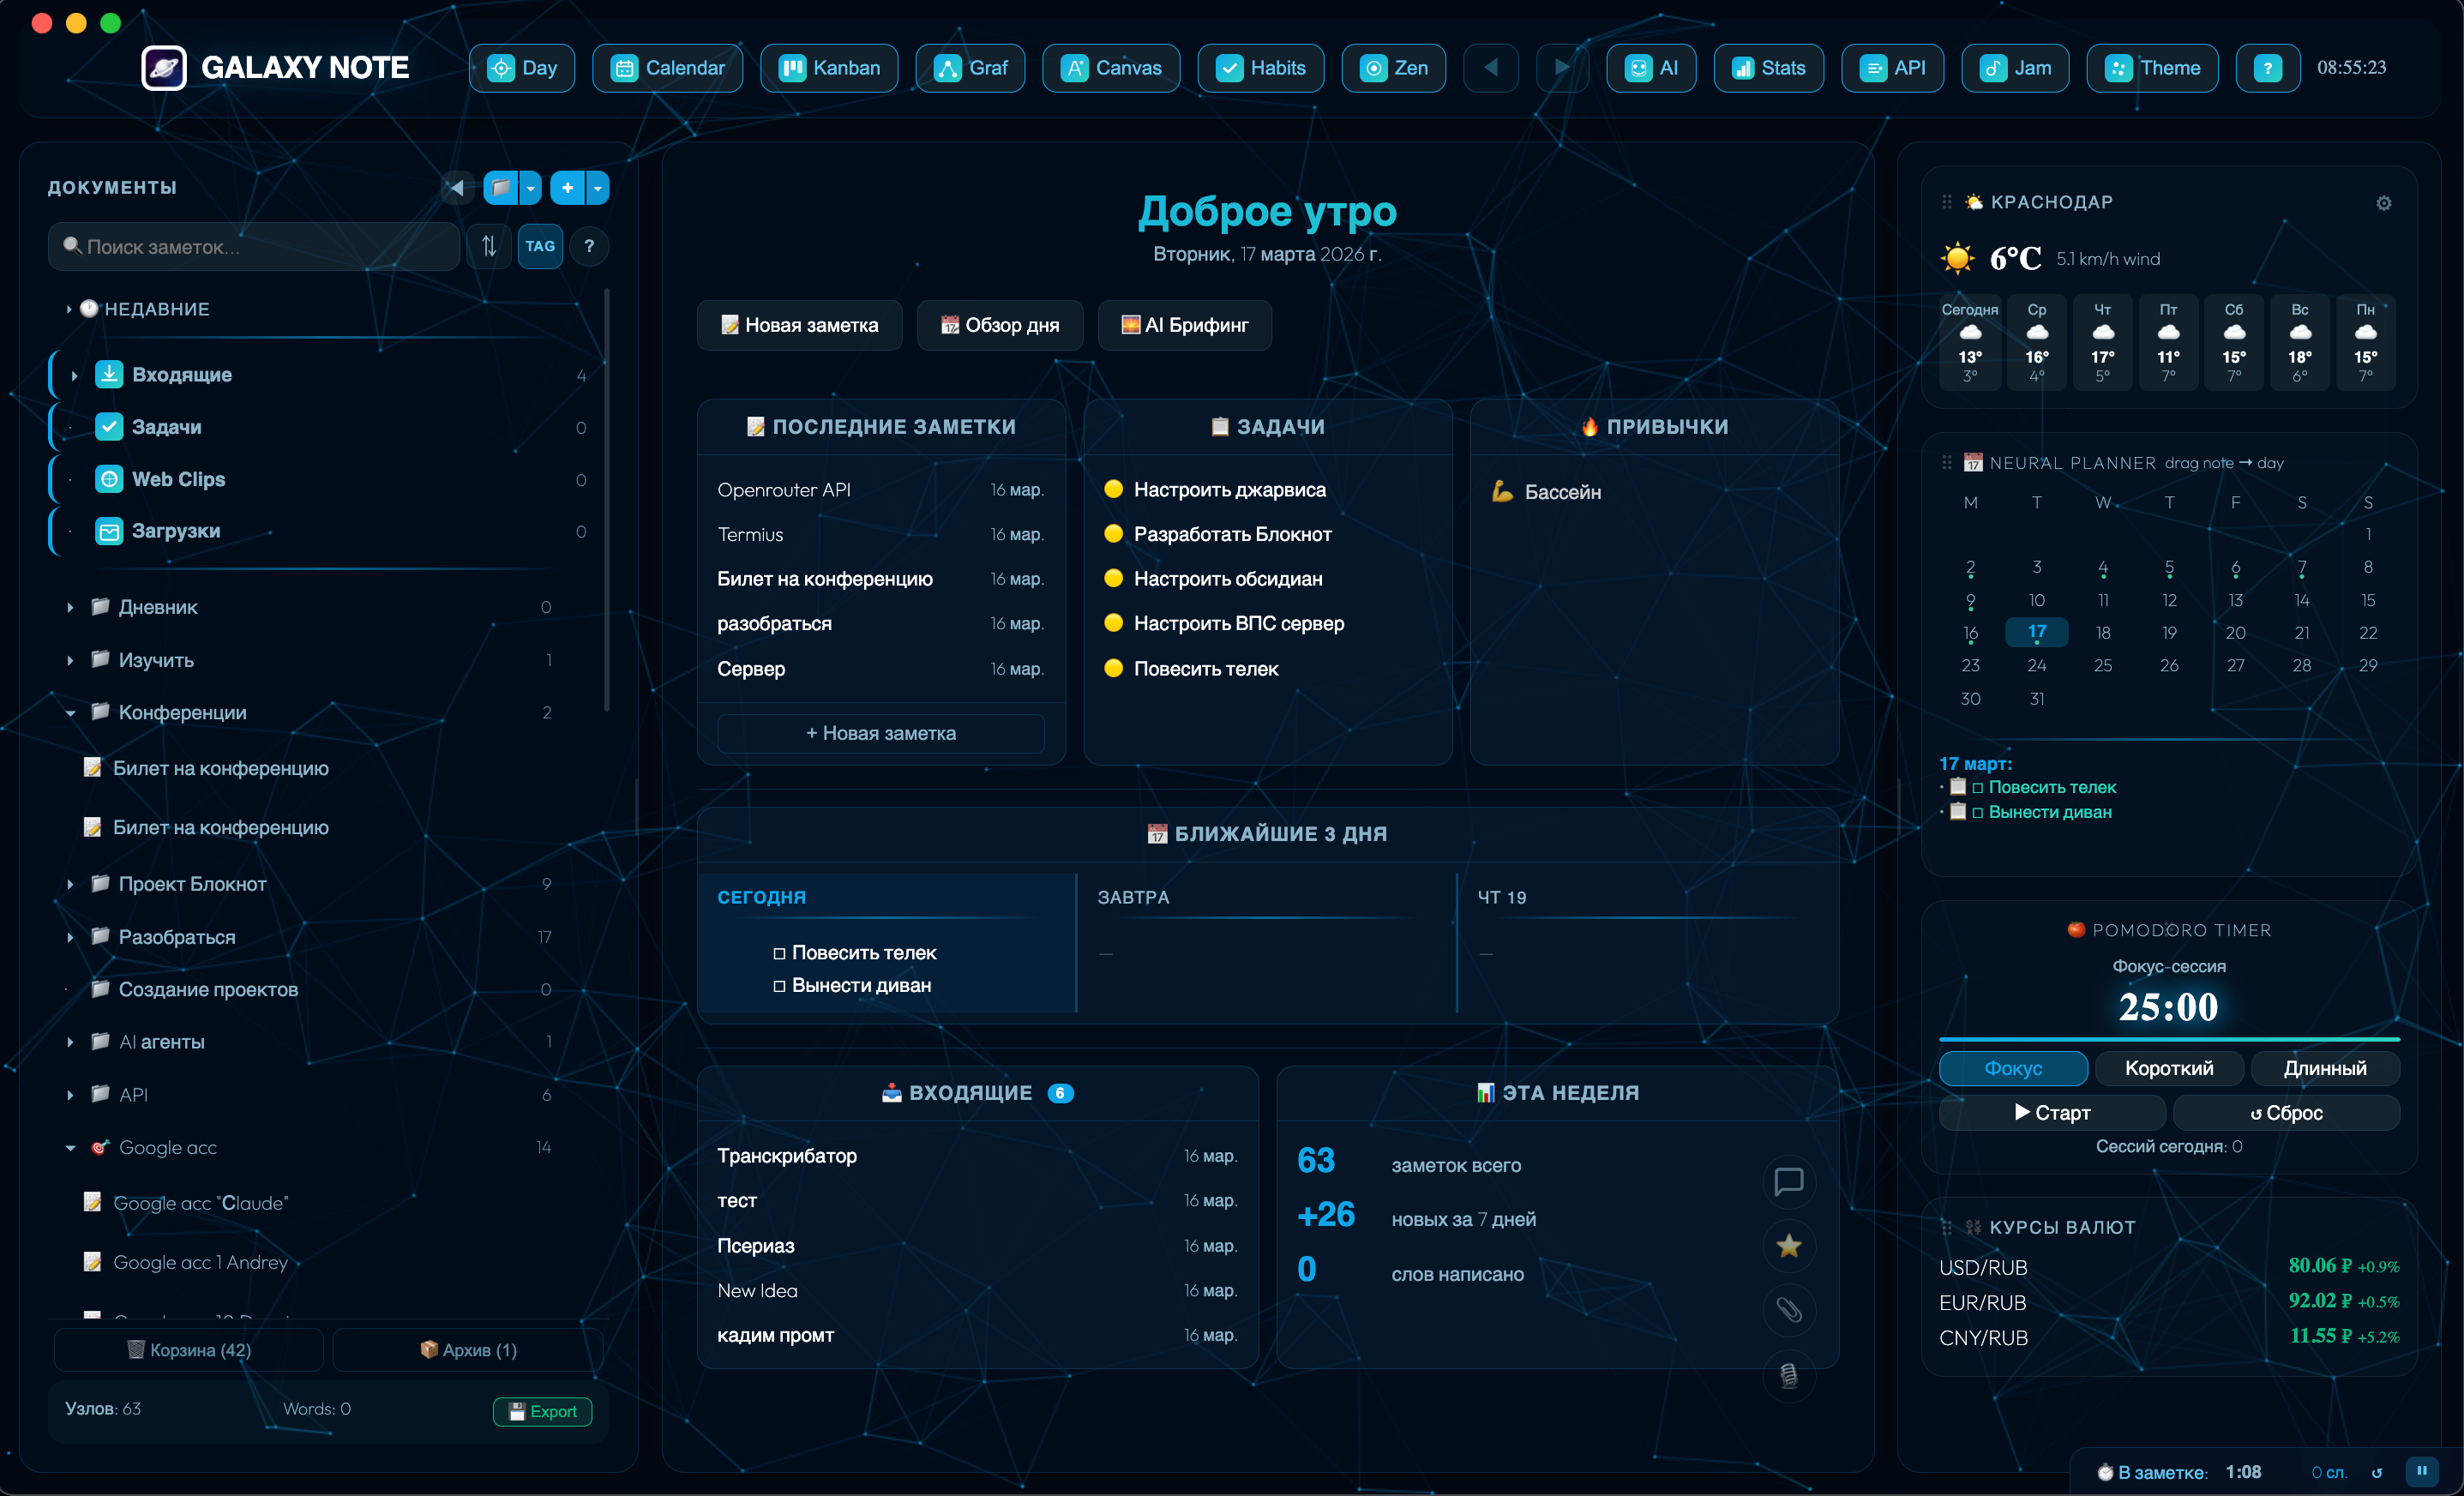The height and width of the screenshot is (1496, 2464).
Task: Click the Поиск заметок search field
Action: point(255,246)
